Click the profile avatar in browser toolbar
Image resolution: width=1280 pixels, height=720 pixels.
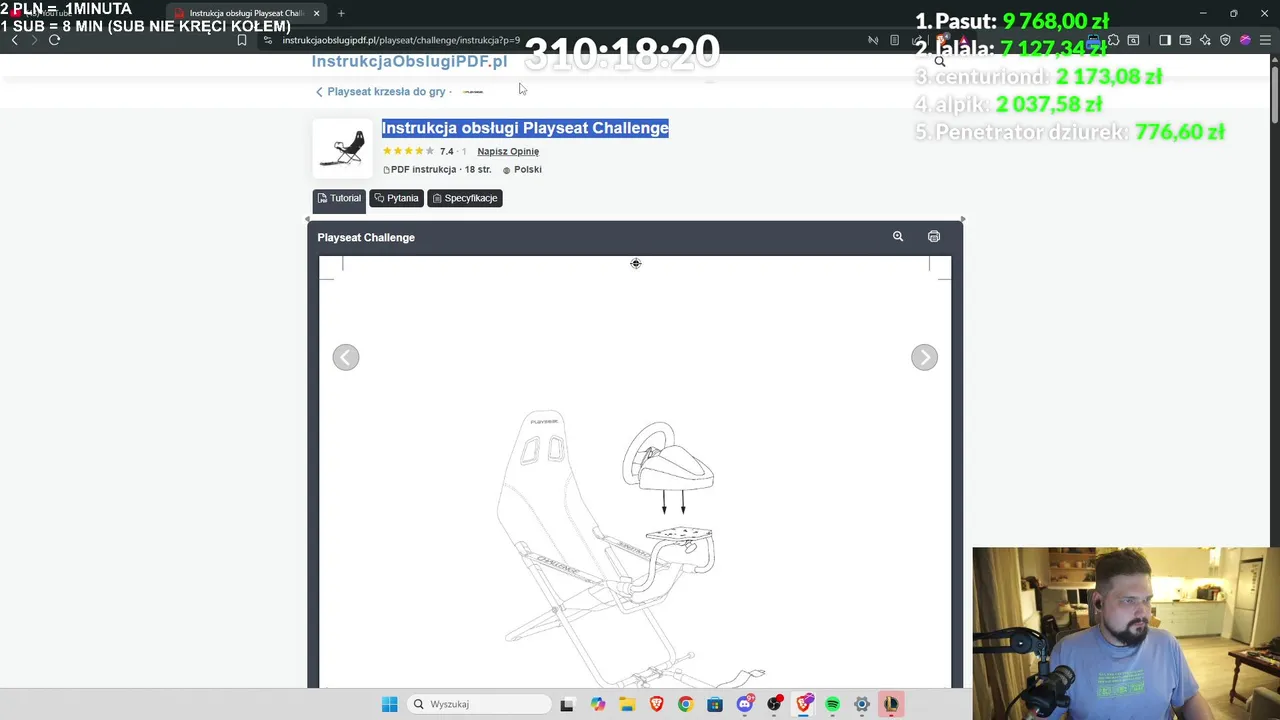pos(1245,40)
